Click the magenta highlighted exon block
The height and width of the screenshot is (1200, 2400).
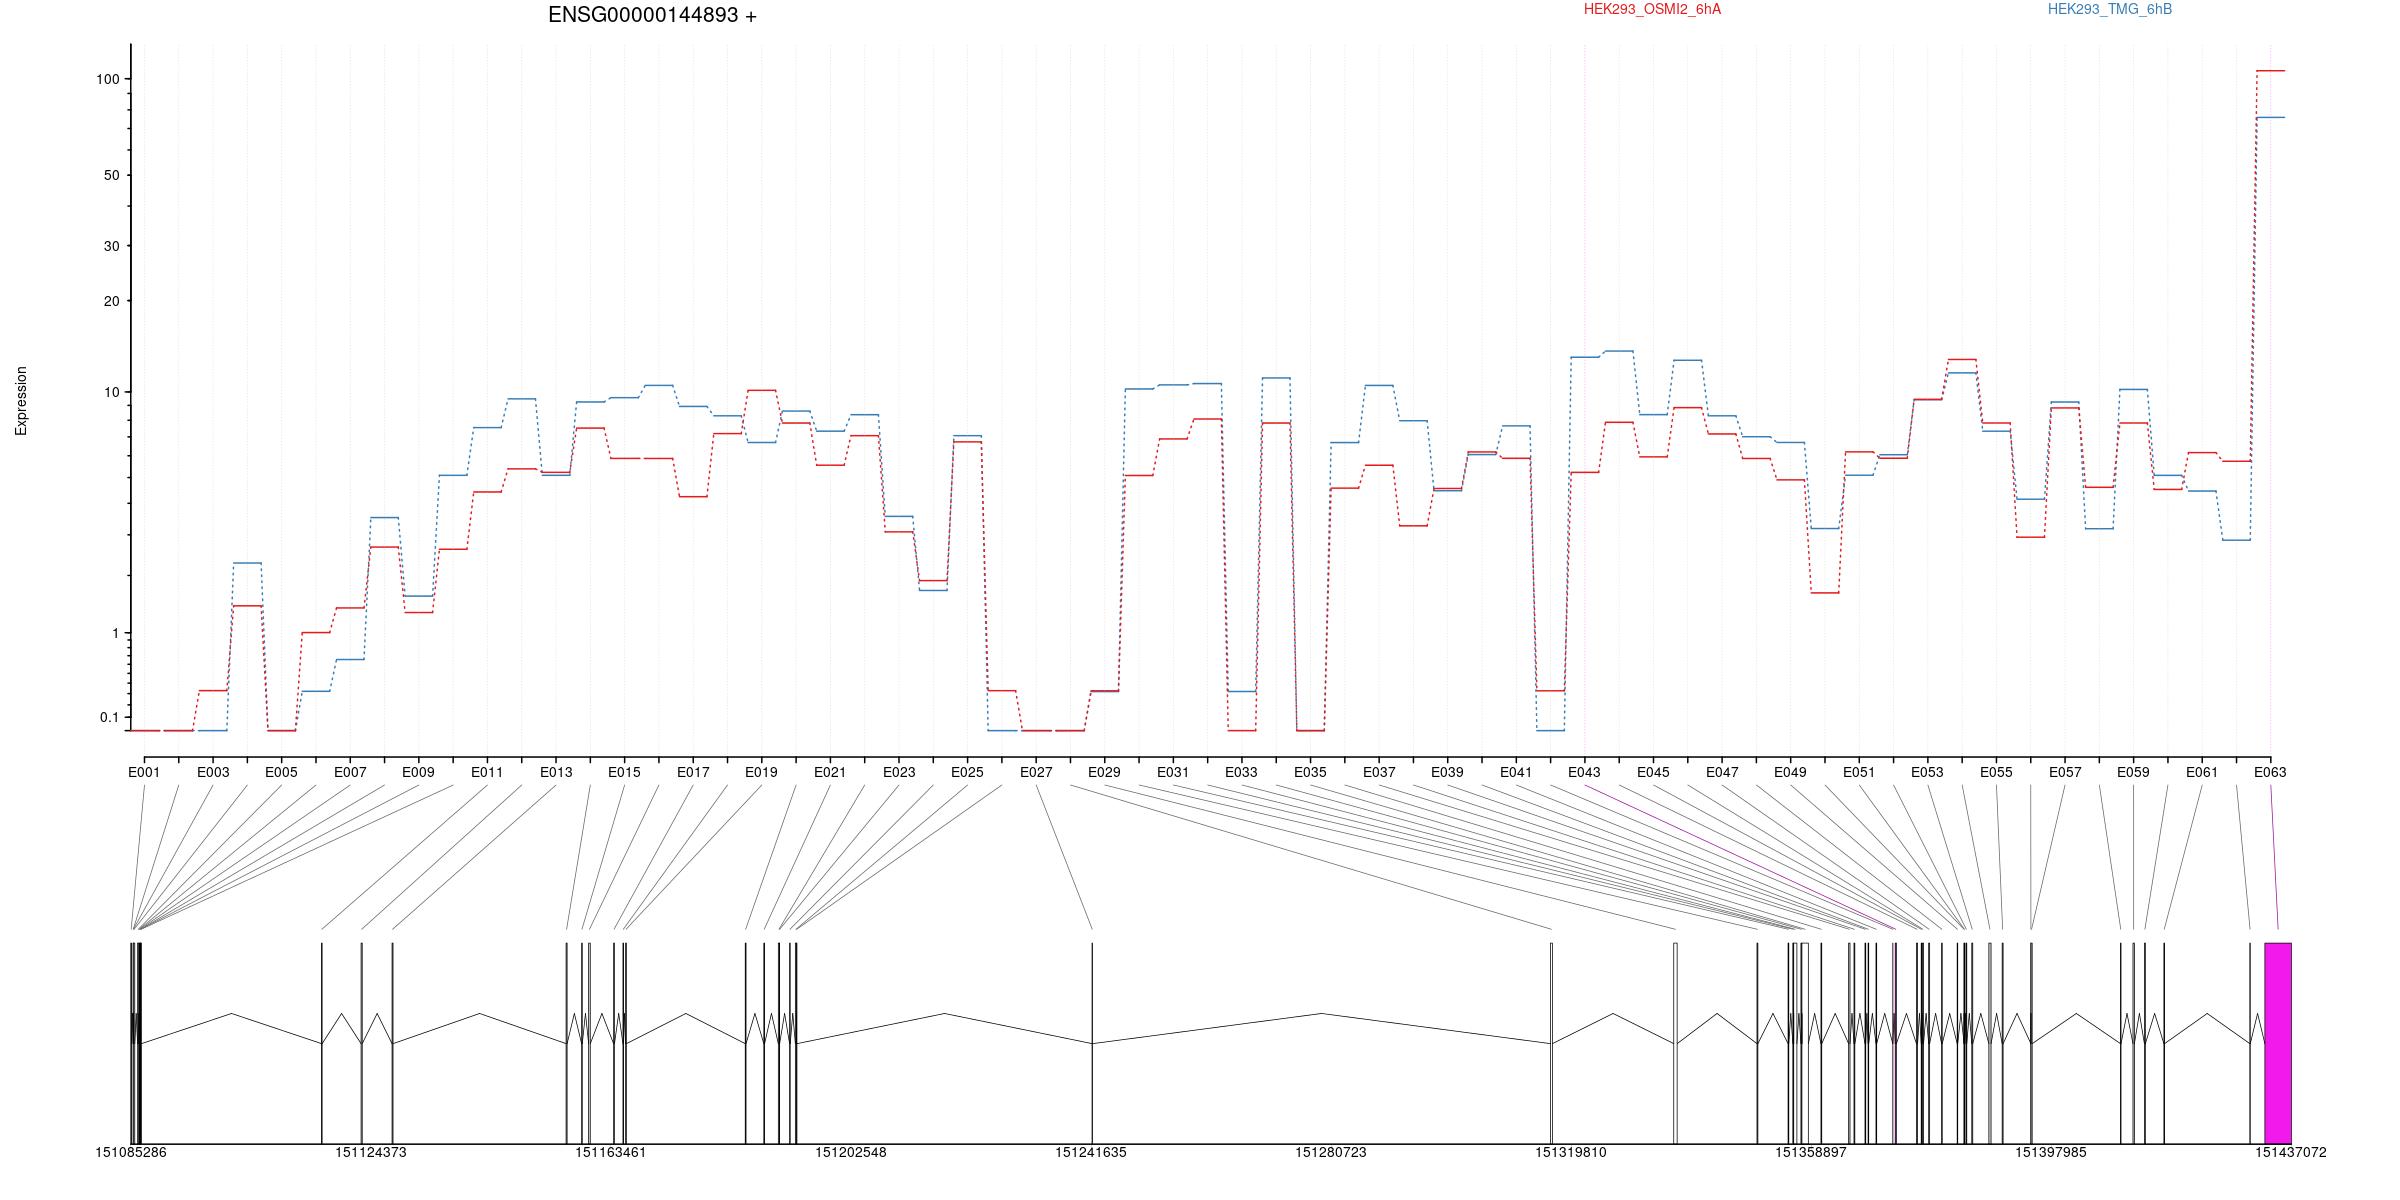click(2278, 1043)
